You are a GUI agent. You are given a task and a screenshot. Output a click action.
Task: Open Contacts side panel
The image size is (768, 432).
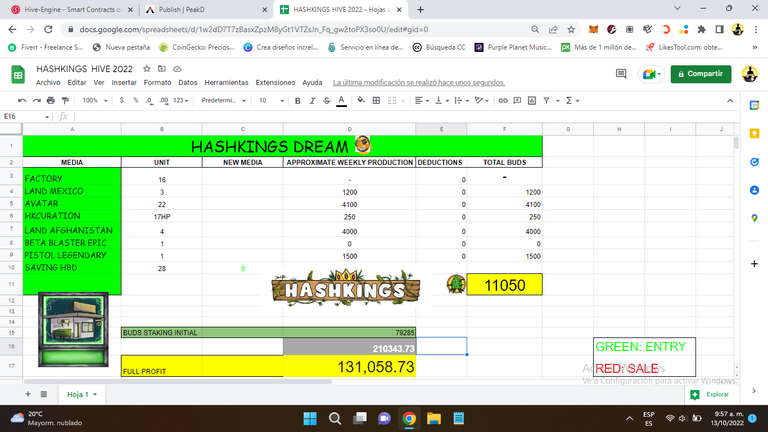(754, 190)
